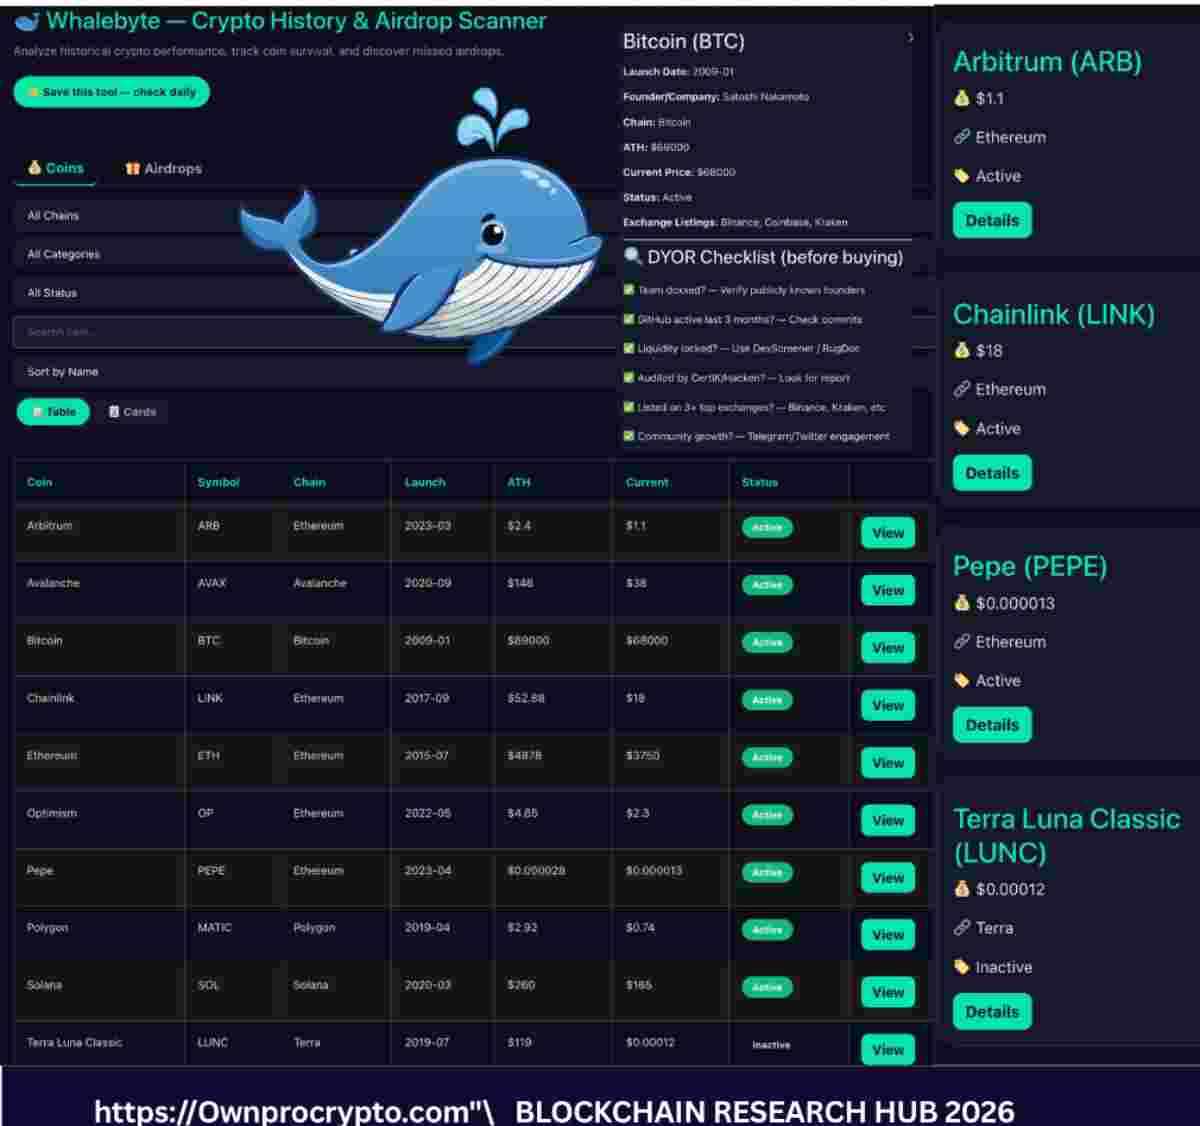The width and height of the screenshot is (1200, 1126).
Task: Click the 'MATIC' symbol cell
Action: point(214,928)
